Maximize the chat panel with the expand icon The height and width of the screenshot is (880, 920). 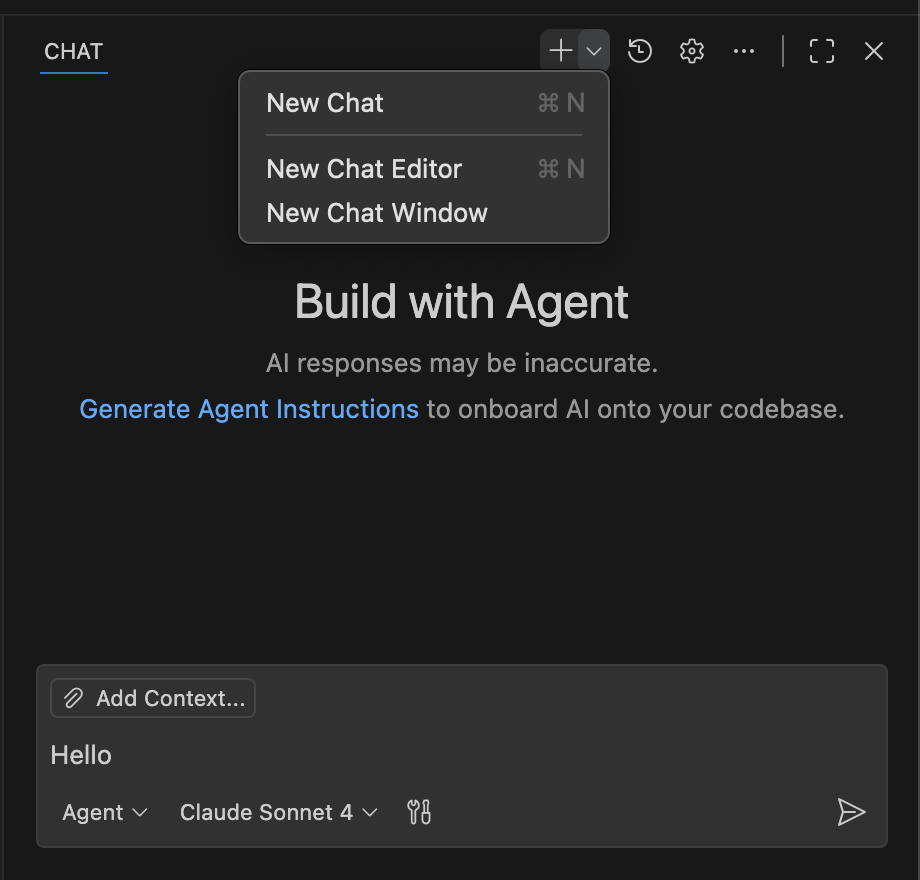coord(821,51)
